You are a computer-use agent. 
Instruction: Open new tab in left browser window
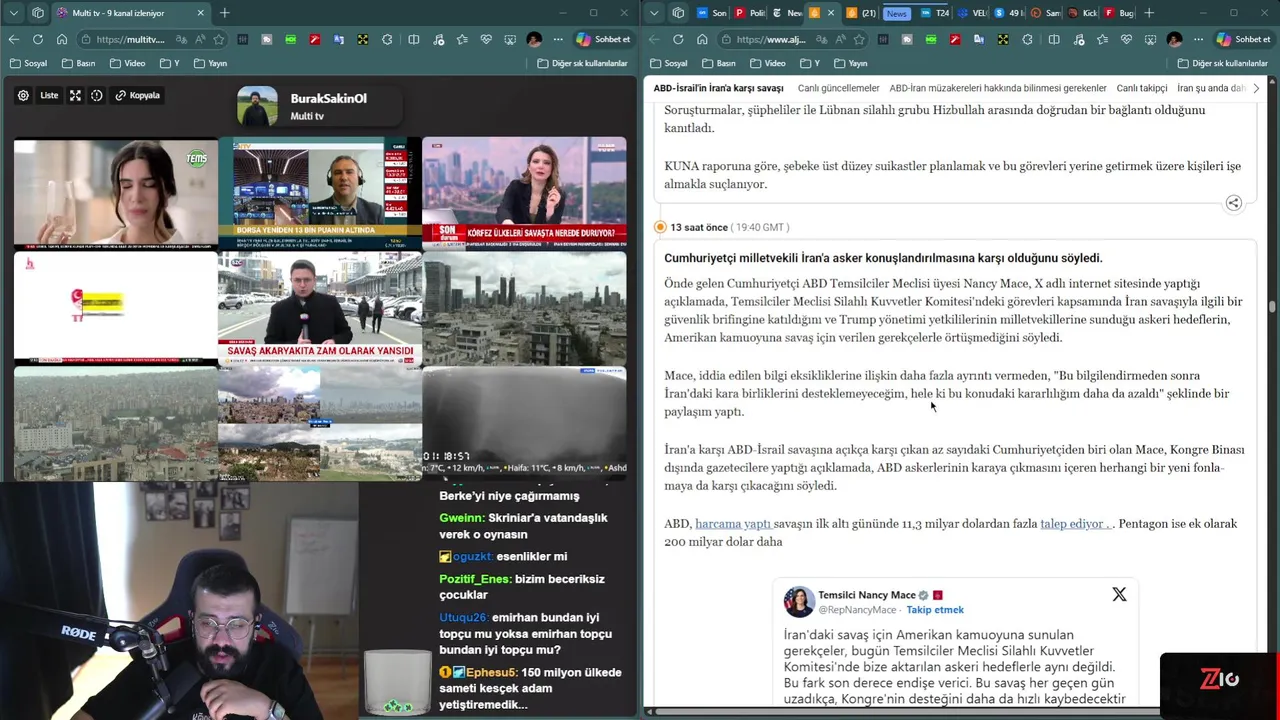click(x=224, y=13)
